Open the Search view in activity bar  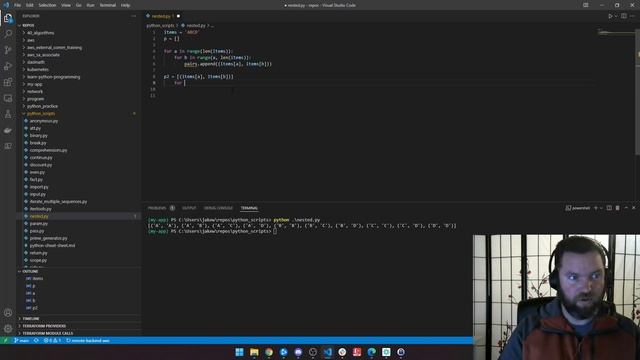8,34
